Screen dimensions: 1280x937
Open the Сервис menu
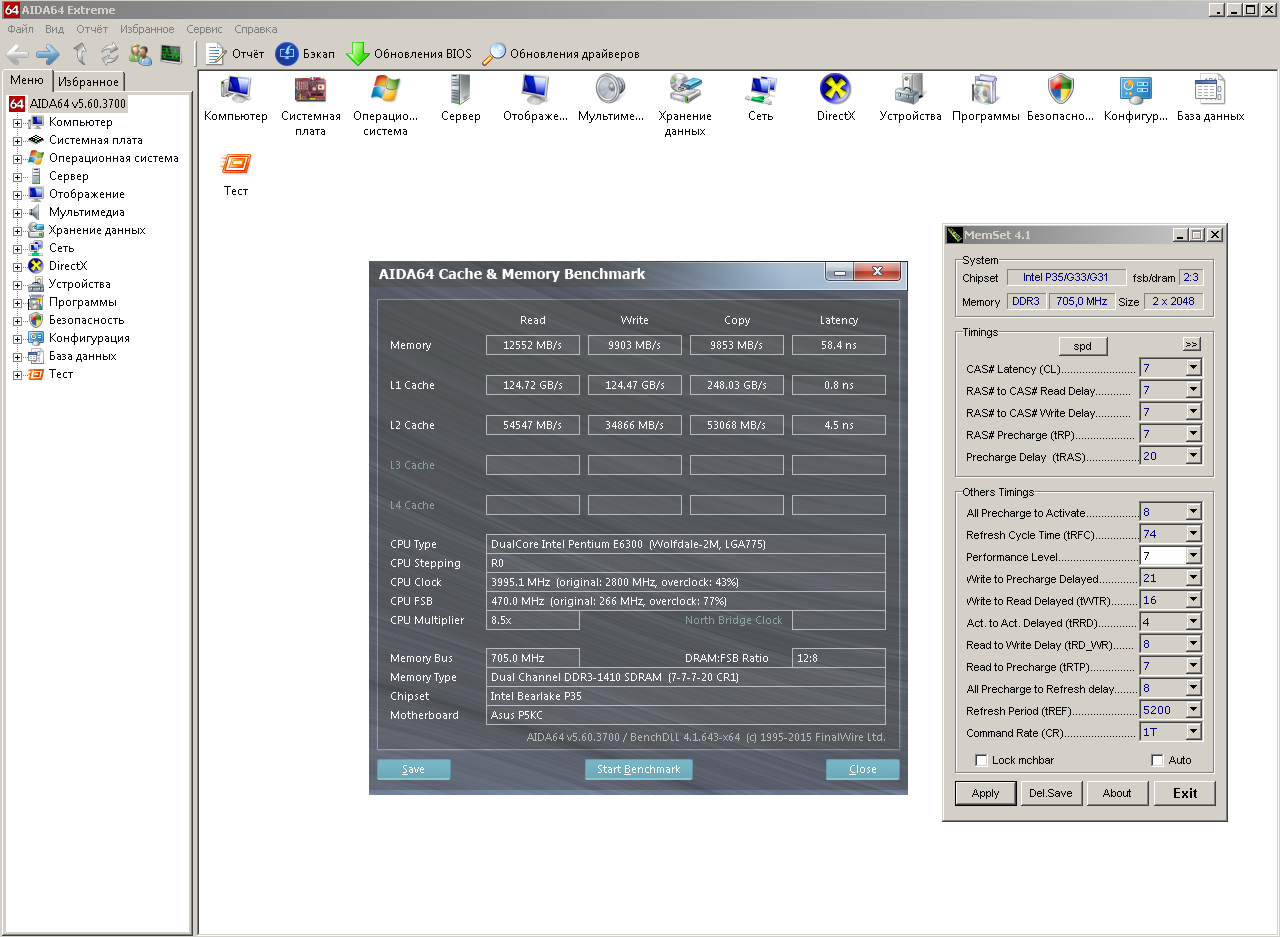[x=204, y=29]
